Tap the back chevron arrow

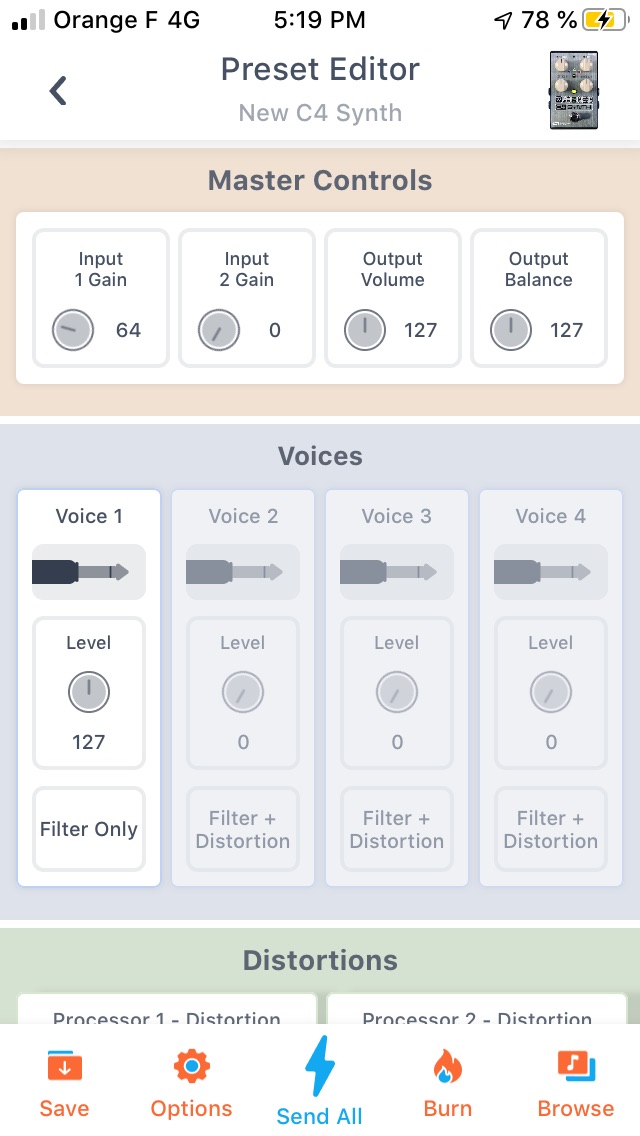[x=57, y=89]
